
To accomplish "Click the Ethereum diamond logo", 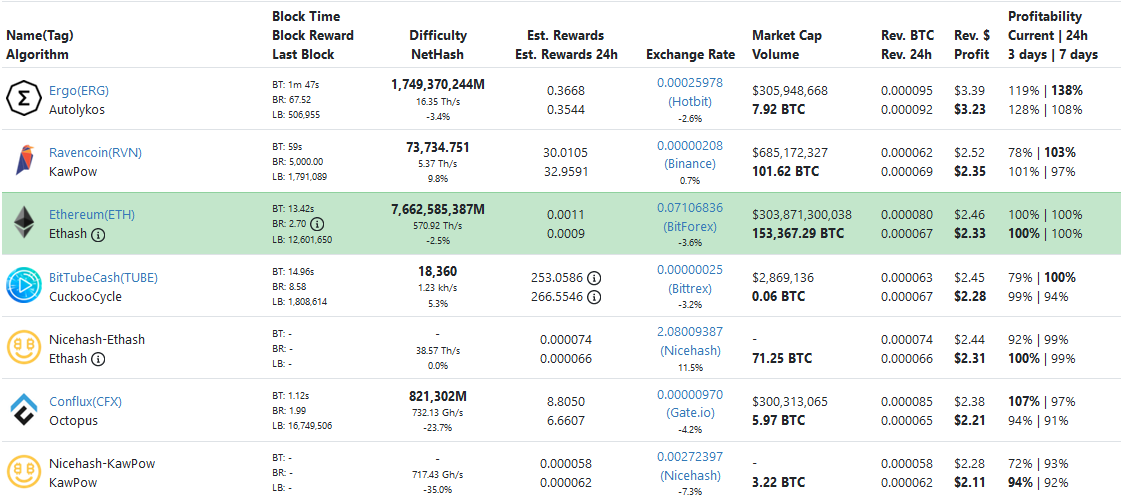I will coord(22,223).
